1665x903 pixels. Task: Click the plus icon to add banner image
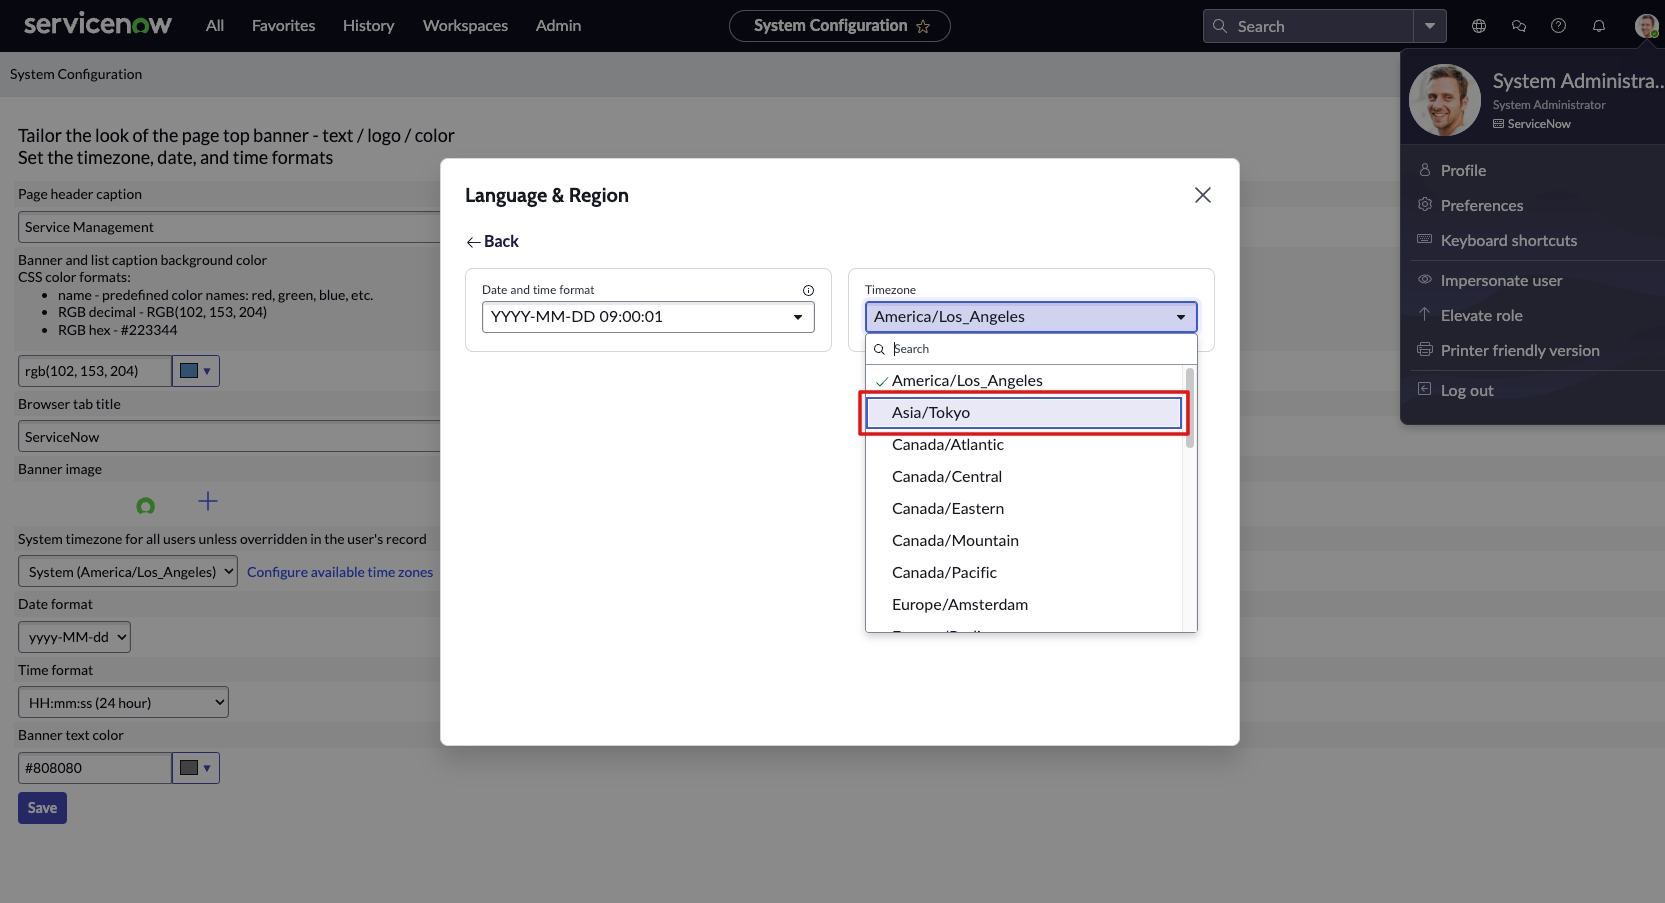(x=208, y=501)
